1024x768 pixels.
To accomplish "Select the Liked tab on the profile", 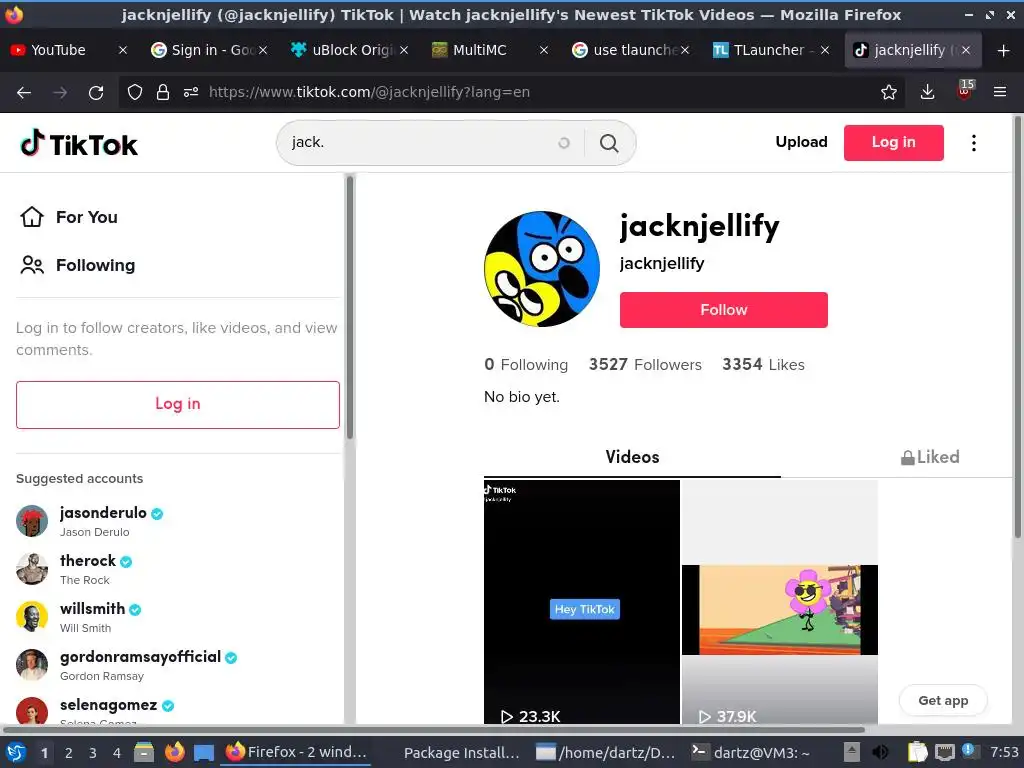I will pyautogui.click(x=930, y=457).
